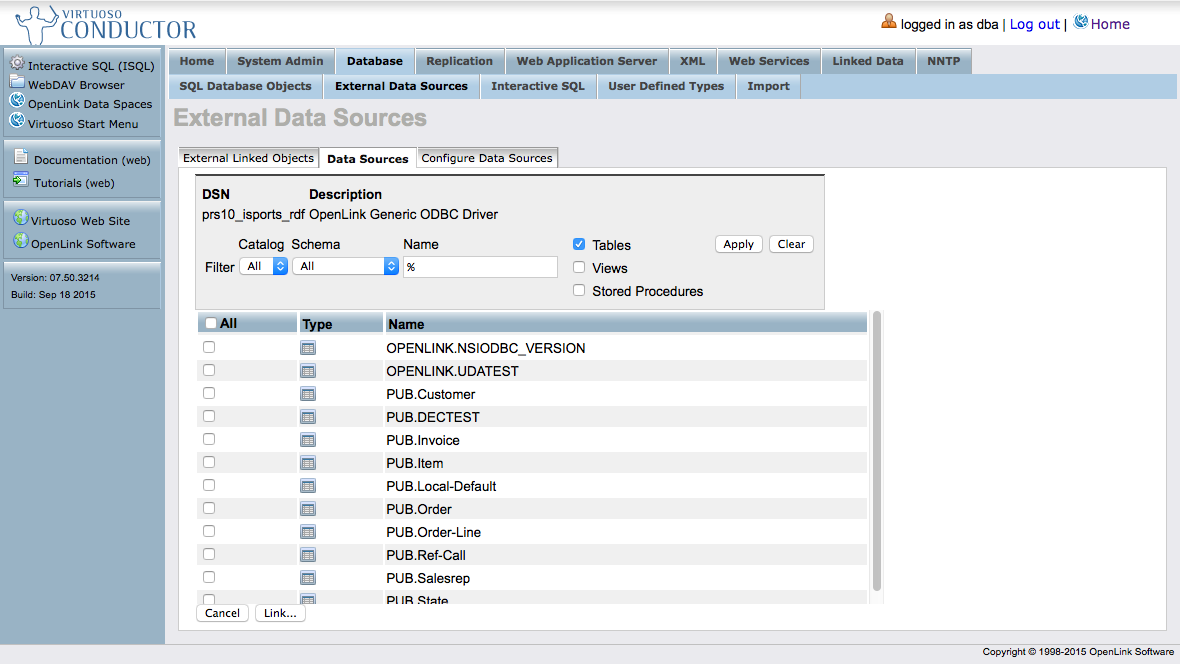Screen dimensions: 1180x664
Task: Open the Linked Data menu tab
Action: pyautogui.click(x=867, y=61)
